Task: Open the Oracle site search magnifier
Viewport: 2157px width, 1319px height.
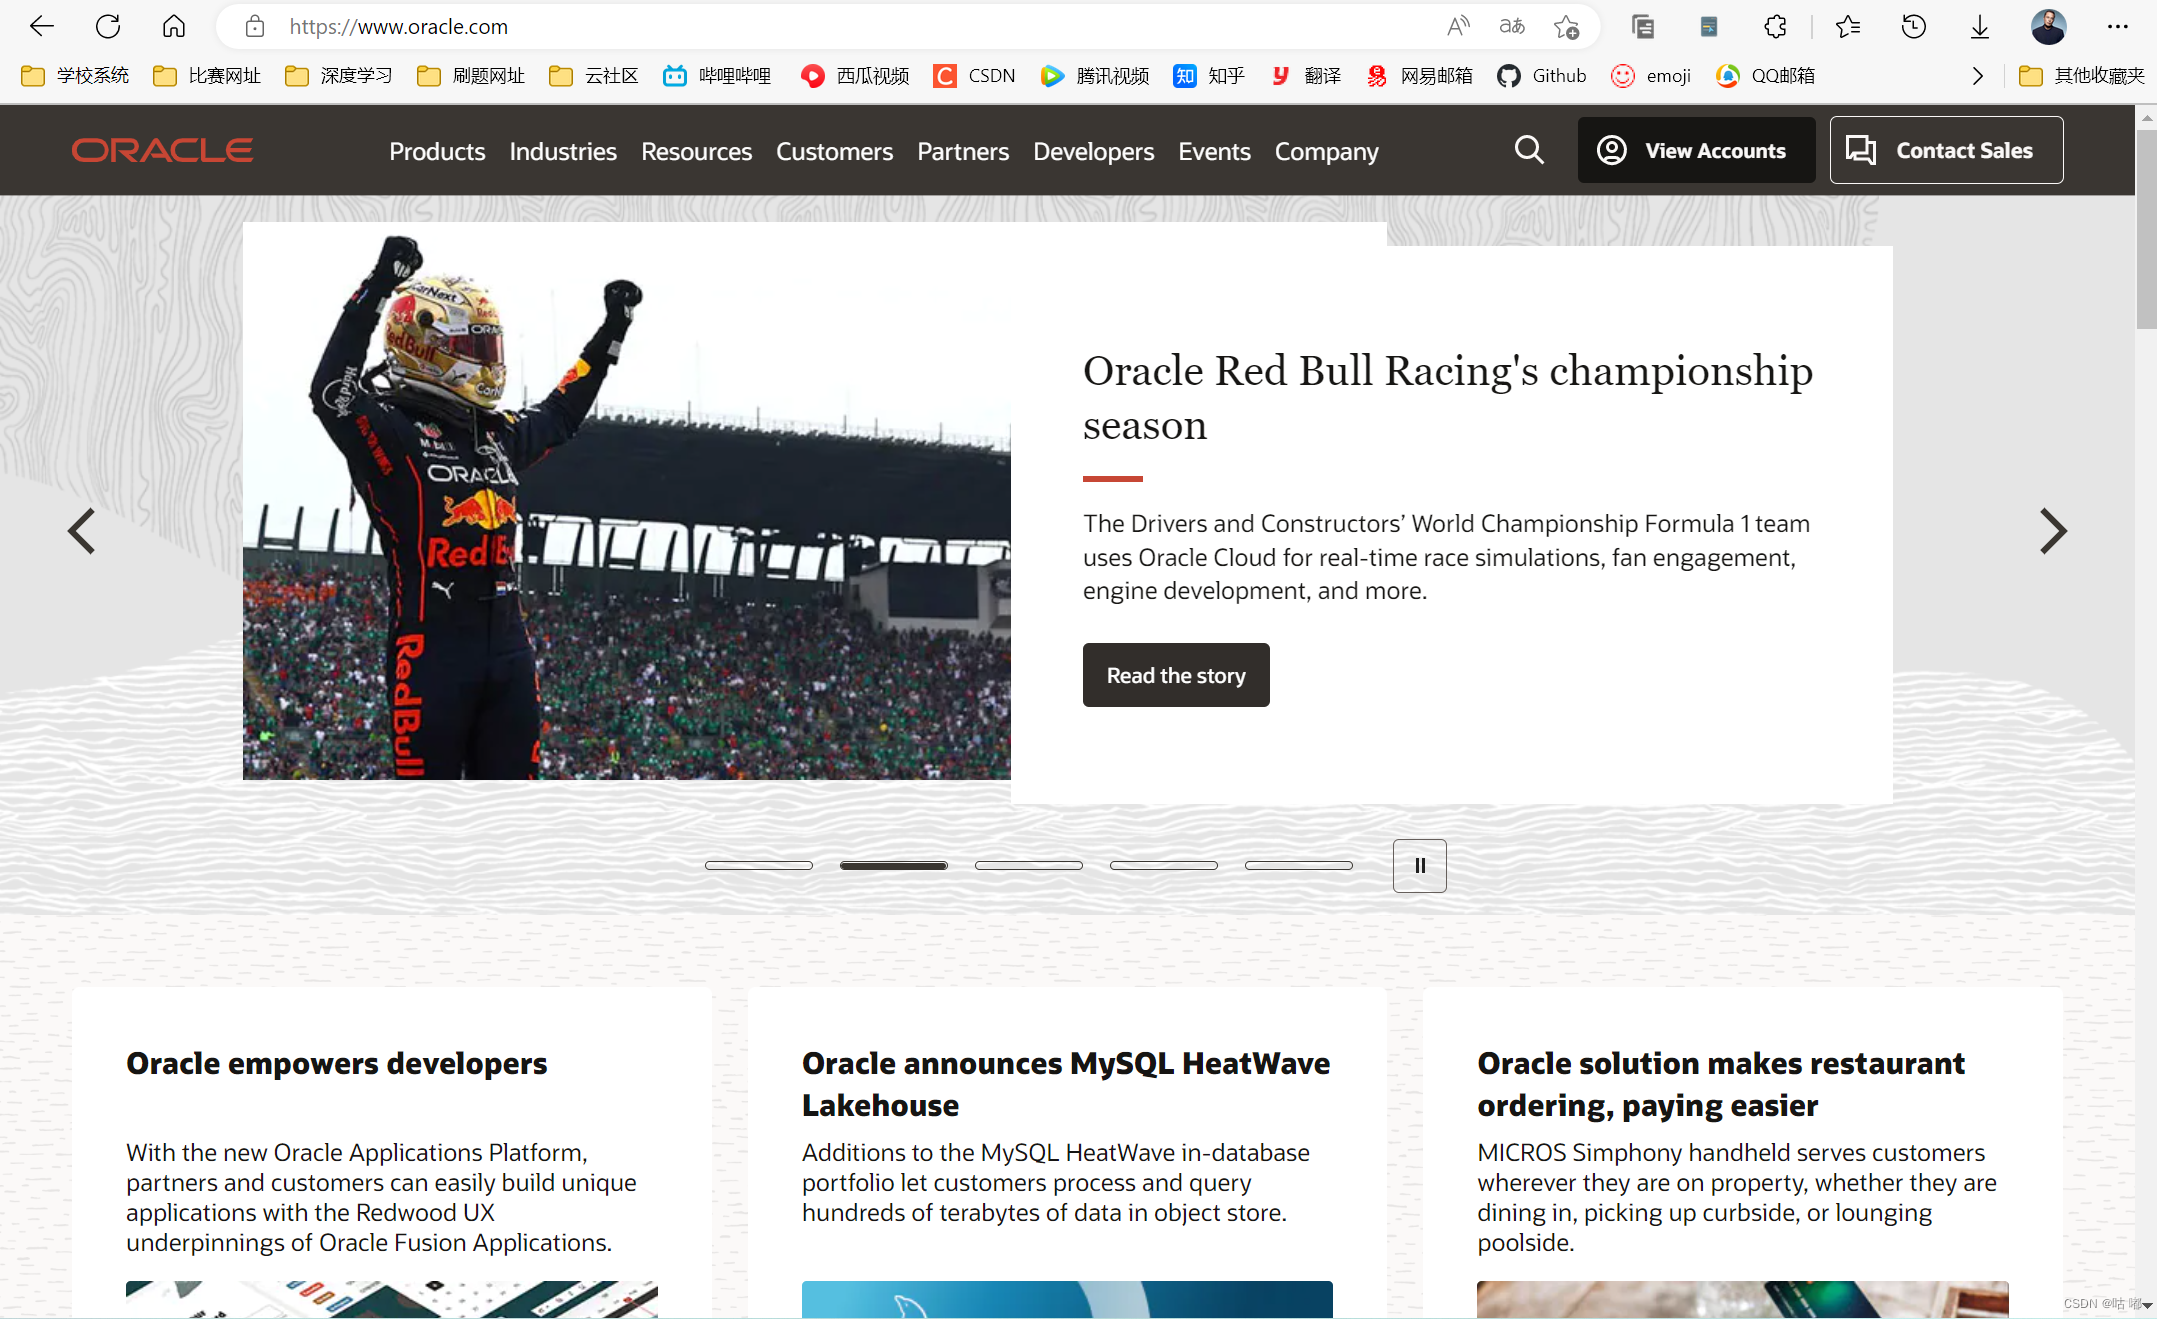Action: coord(1529,150)
